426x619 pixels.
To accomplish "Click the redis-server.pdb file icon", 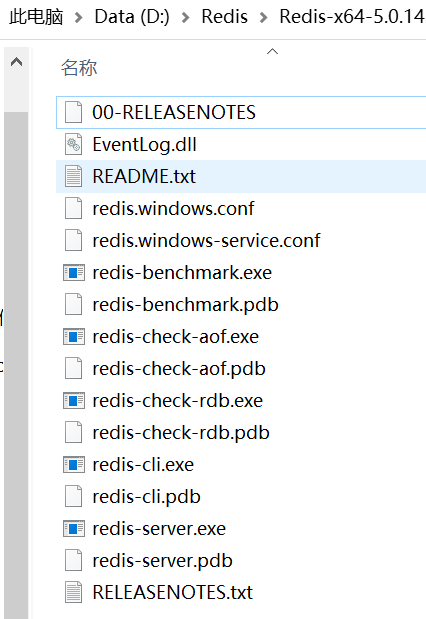I will point(74,560).
